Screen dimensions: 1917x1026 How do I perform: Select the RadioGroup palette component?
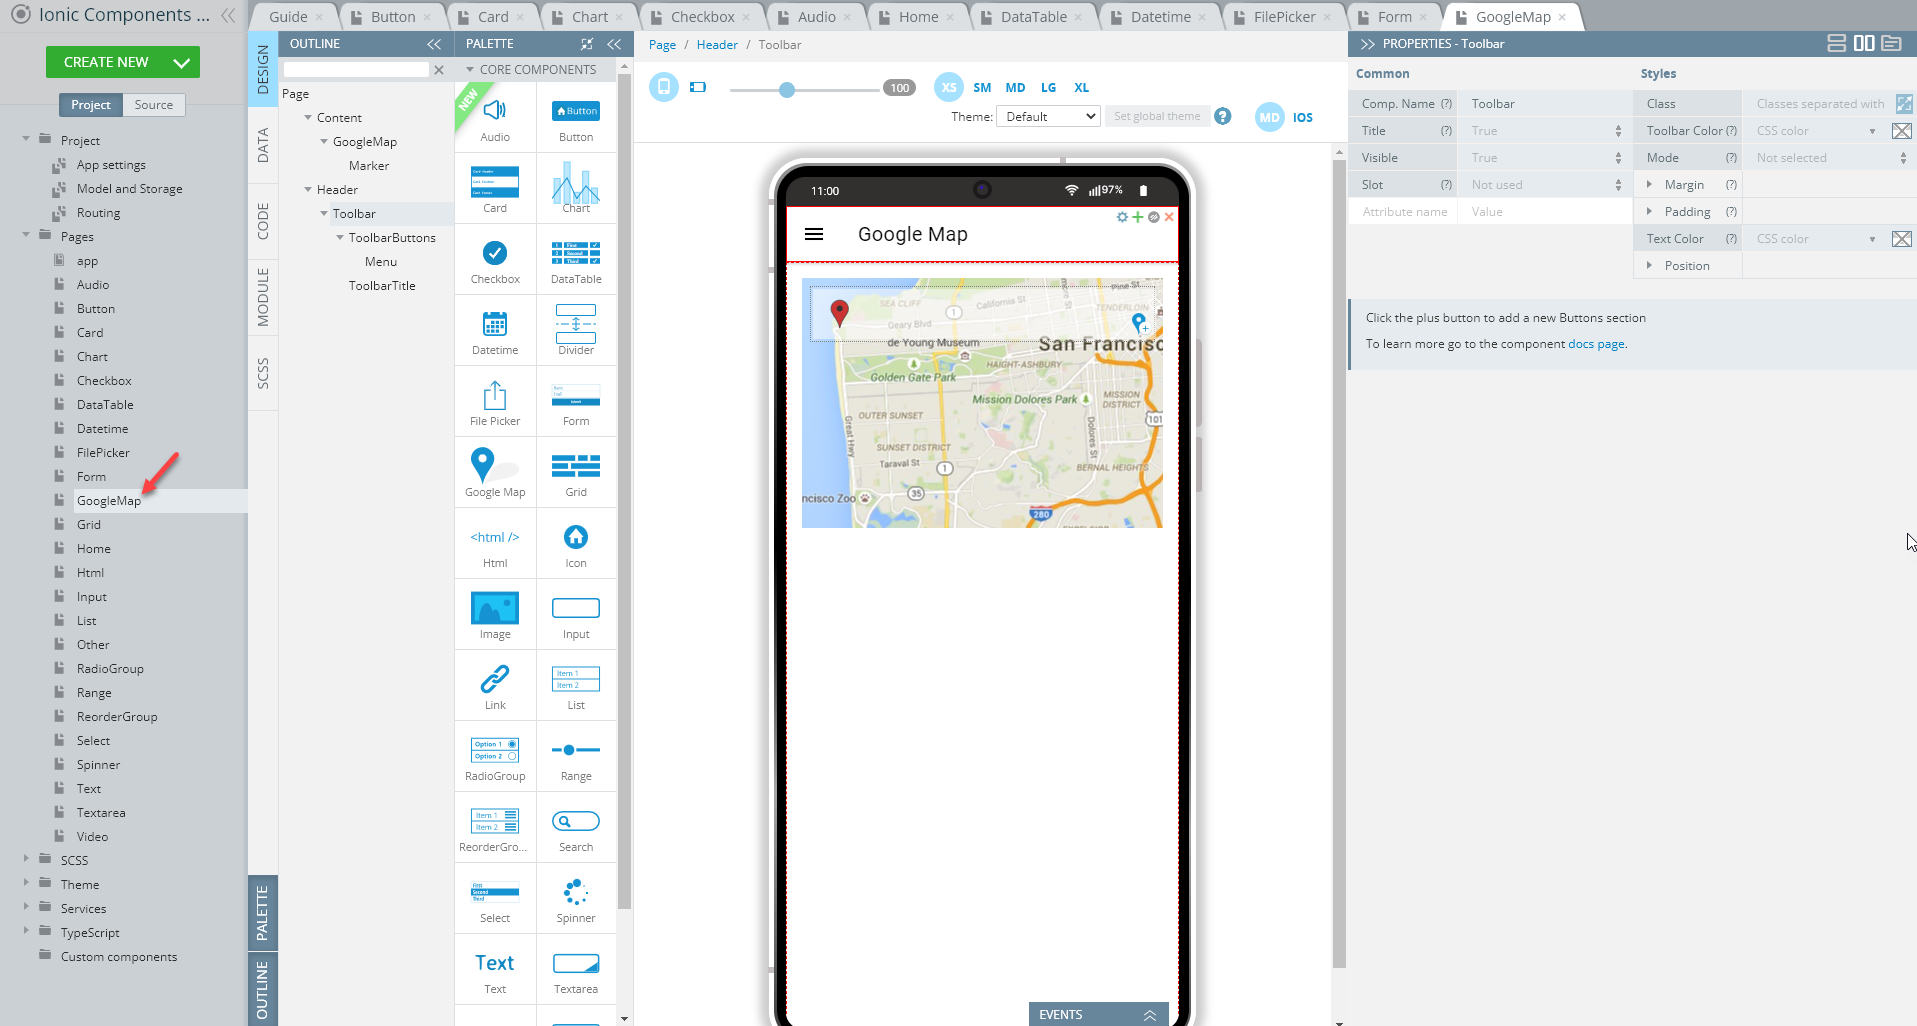pos(495,757)
